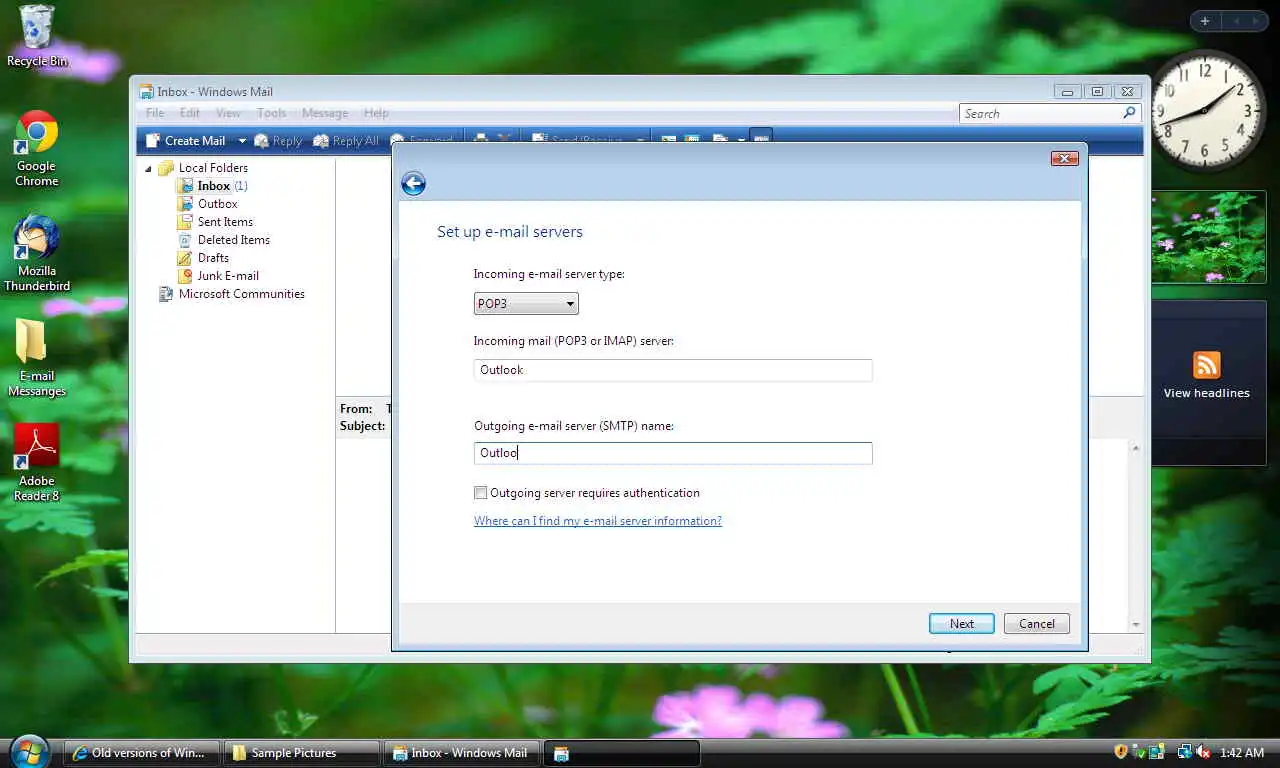Click the Incoming mail server text field
The height and width of the screenshot is (768, 1280).
click(x=673, y=370)
